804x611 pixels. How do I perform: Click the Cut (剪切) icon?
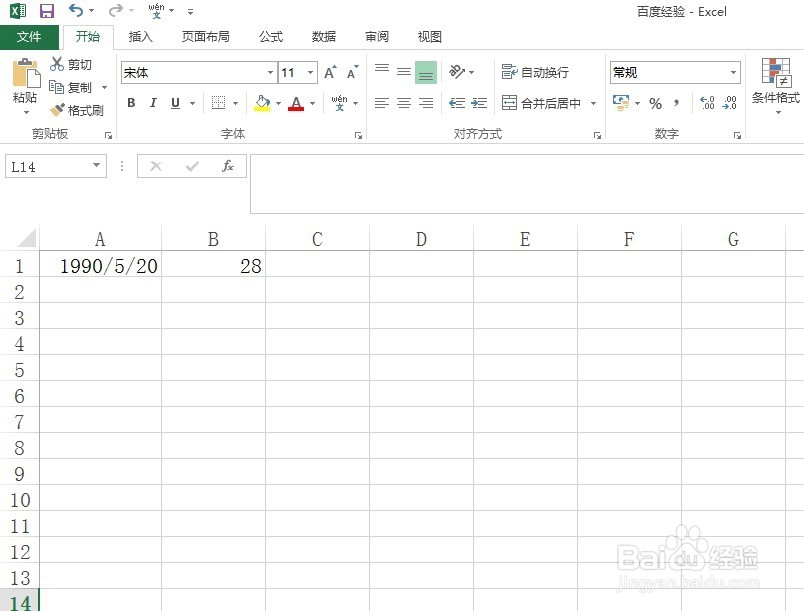[x=71, y=63]
